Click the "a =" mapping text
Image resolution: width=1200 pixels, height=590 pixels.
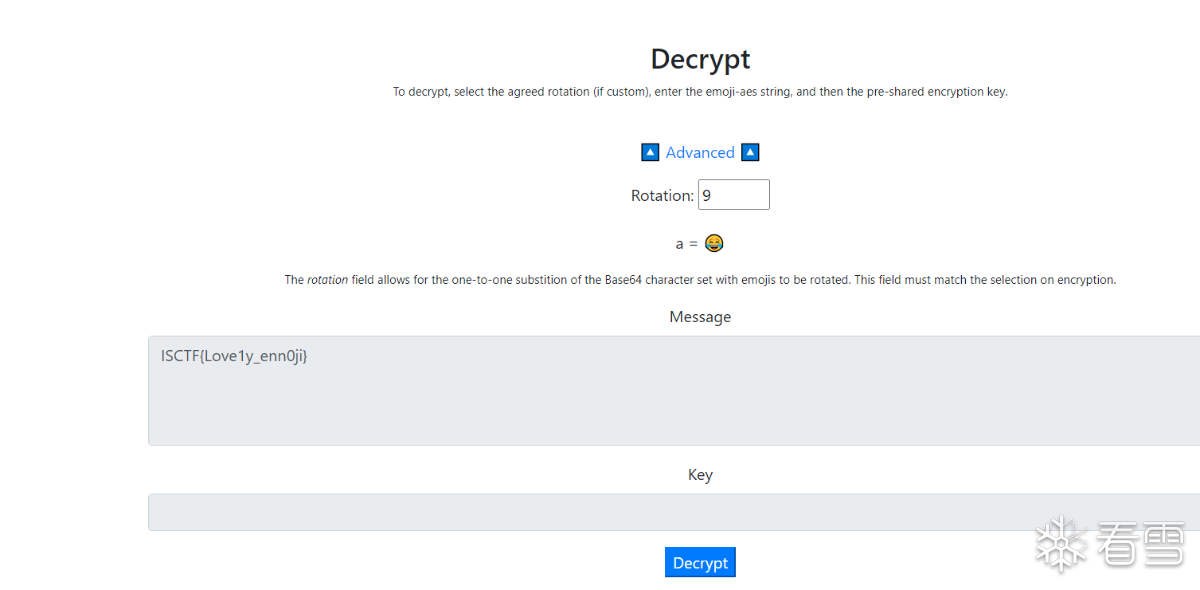[687, 244]
